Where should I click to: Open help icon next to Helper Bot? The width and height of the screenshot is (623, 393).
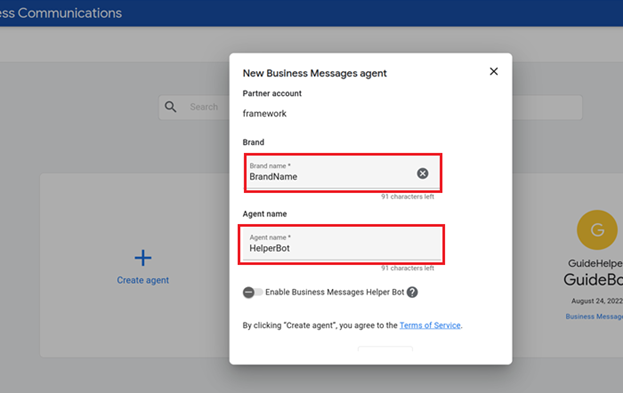412,292
